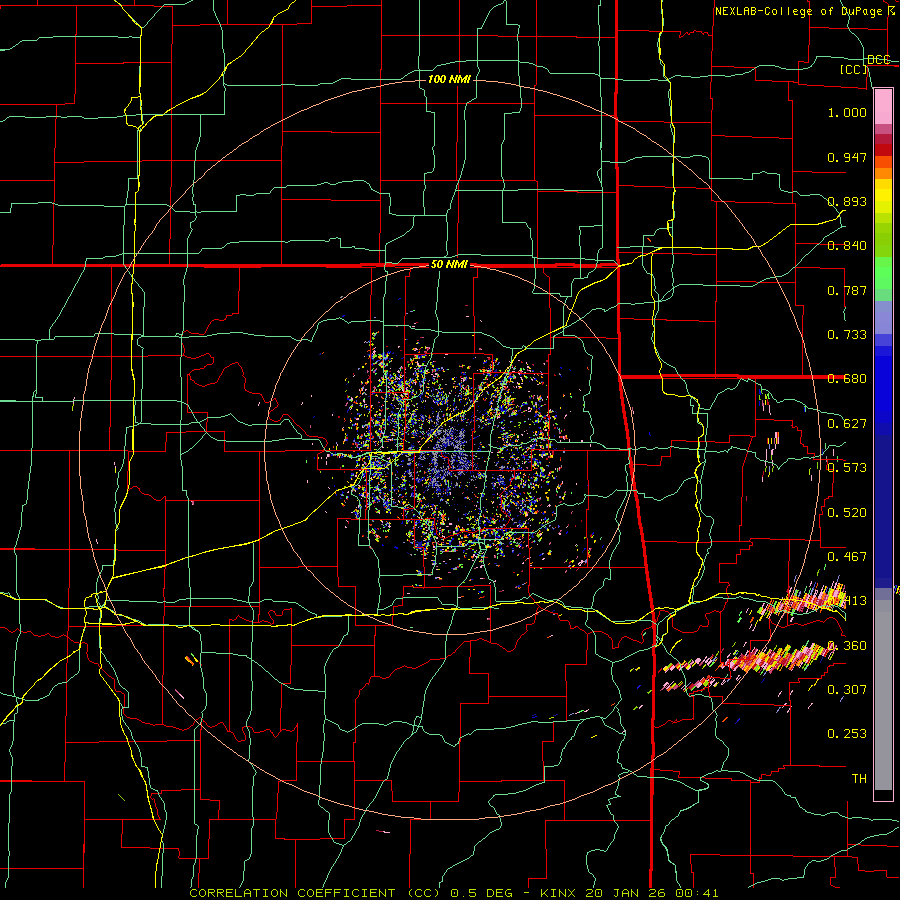Click the 0.520 scale value
900x900 pixels.
point(847,512)
